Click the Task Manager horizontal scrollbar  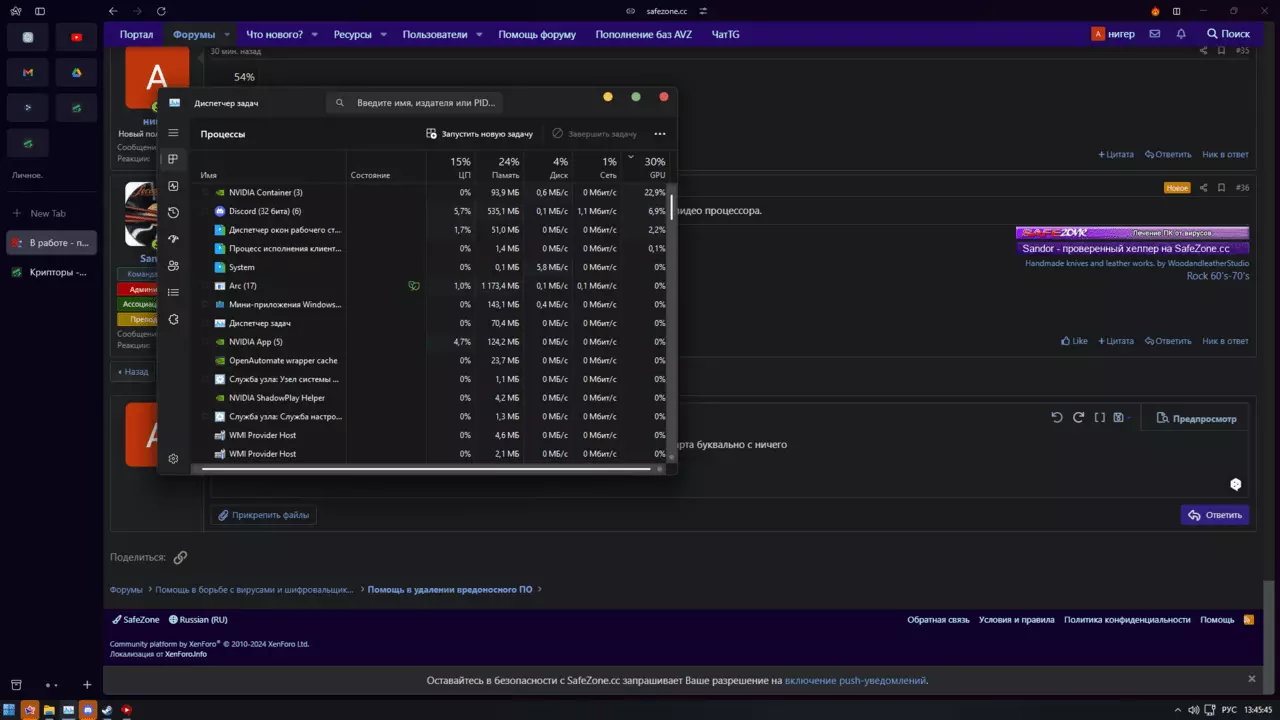pos(427,468)
